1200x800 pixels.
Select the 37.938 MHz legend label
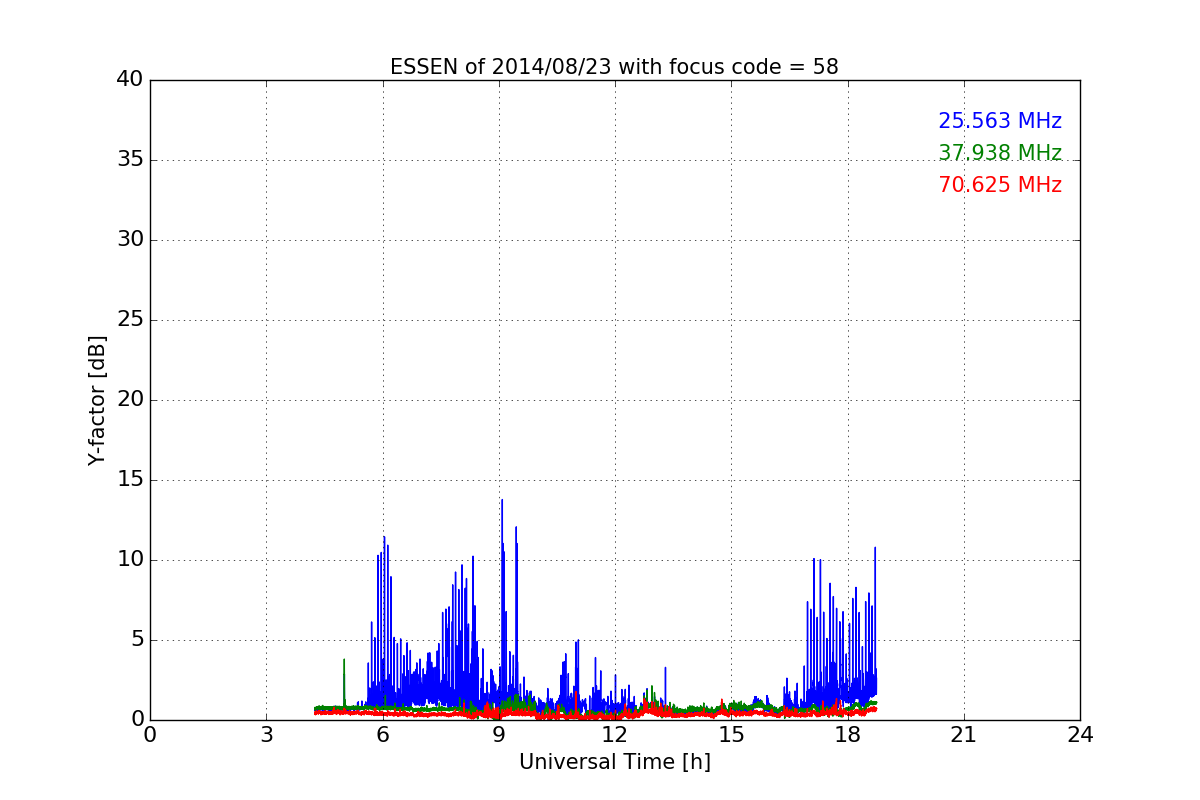(1000, 153)
